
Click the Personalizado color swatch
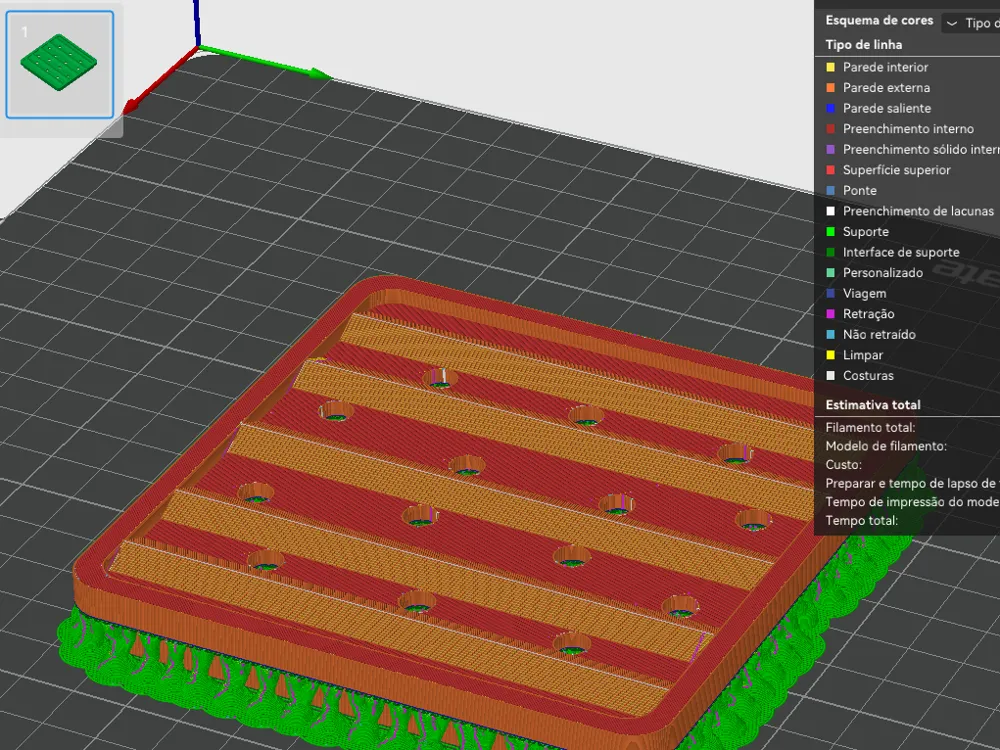[x=830, y=272]
